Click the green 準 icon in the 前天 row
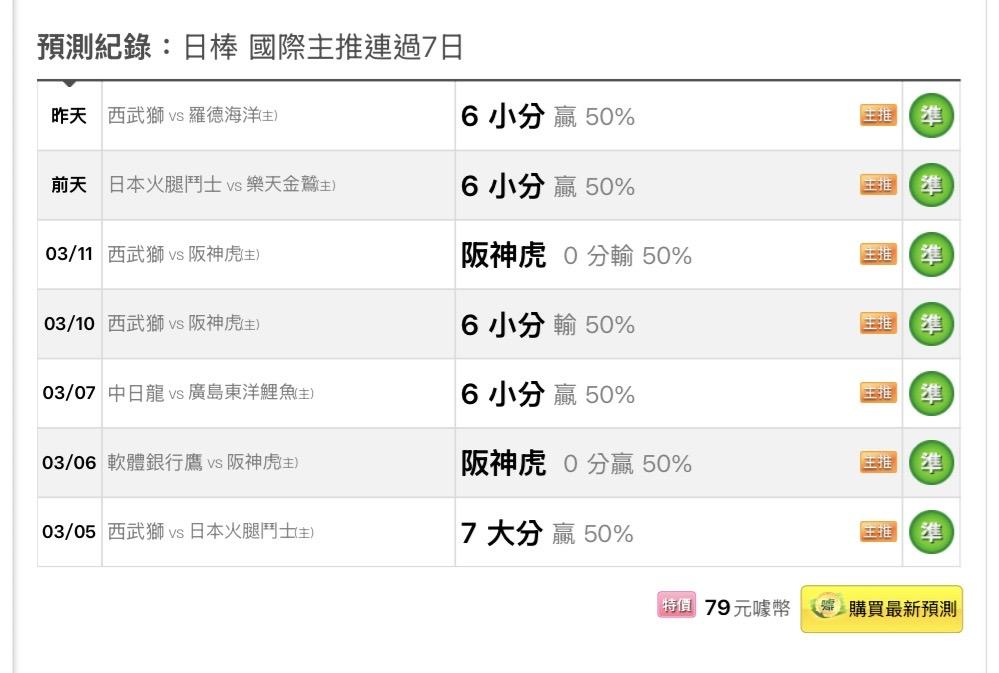Viewport: 999px width, 673px height. click(x=931, y=185)
